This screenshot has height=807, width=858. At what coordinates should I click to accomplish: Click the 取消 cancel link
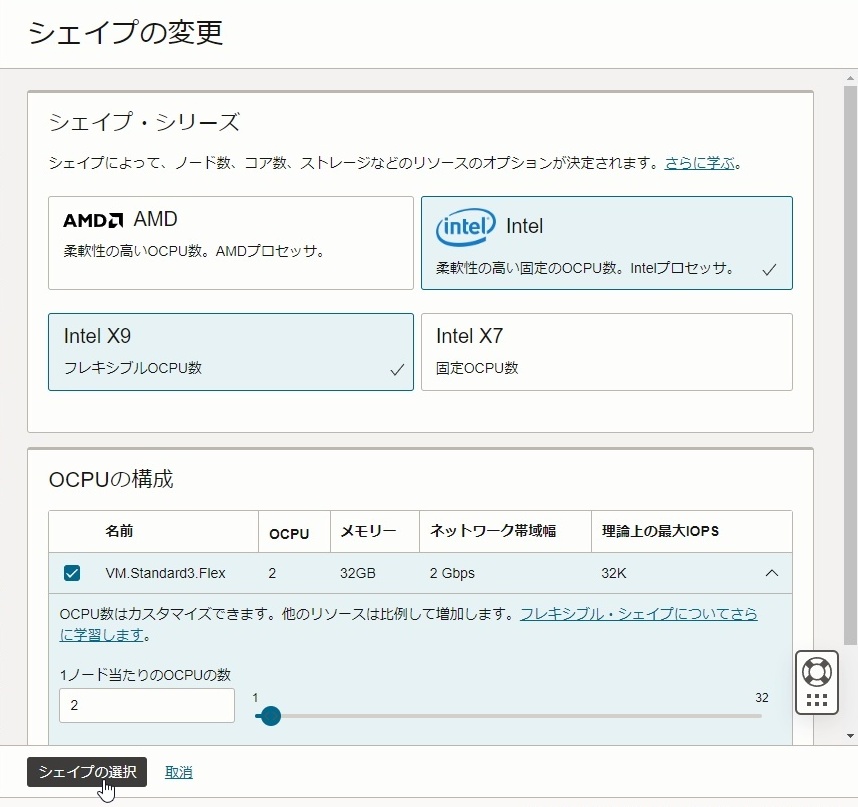[x=178, y=772]
